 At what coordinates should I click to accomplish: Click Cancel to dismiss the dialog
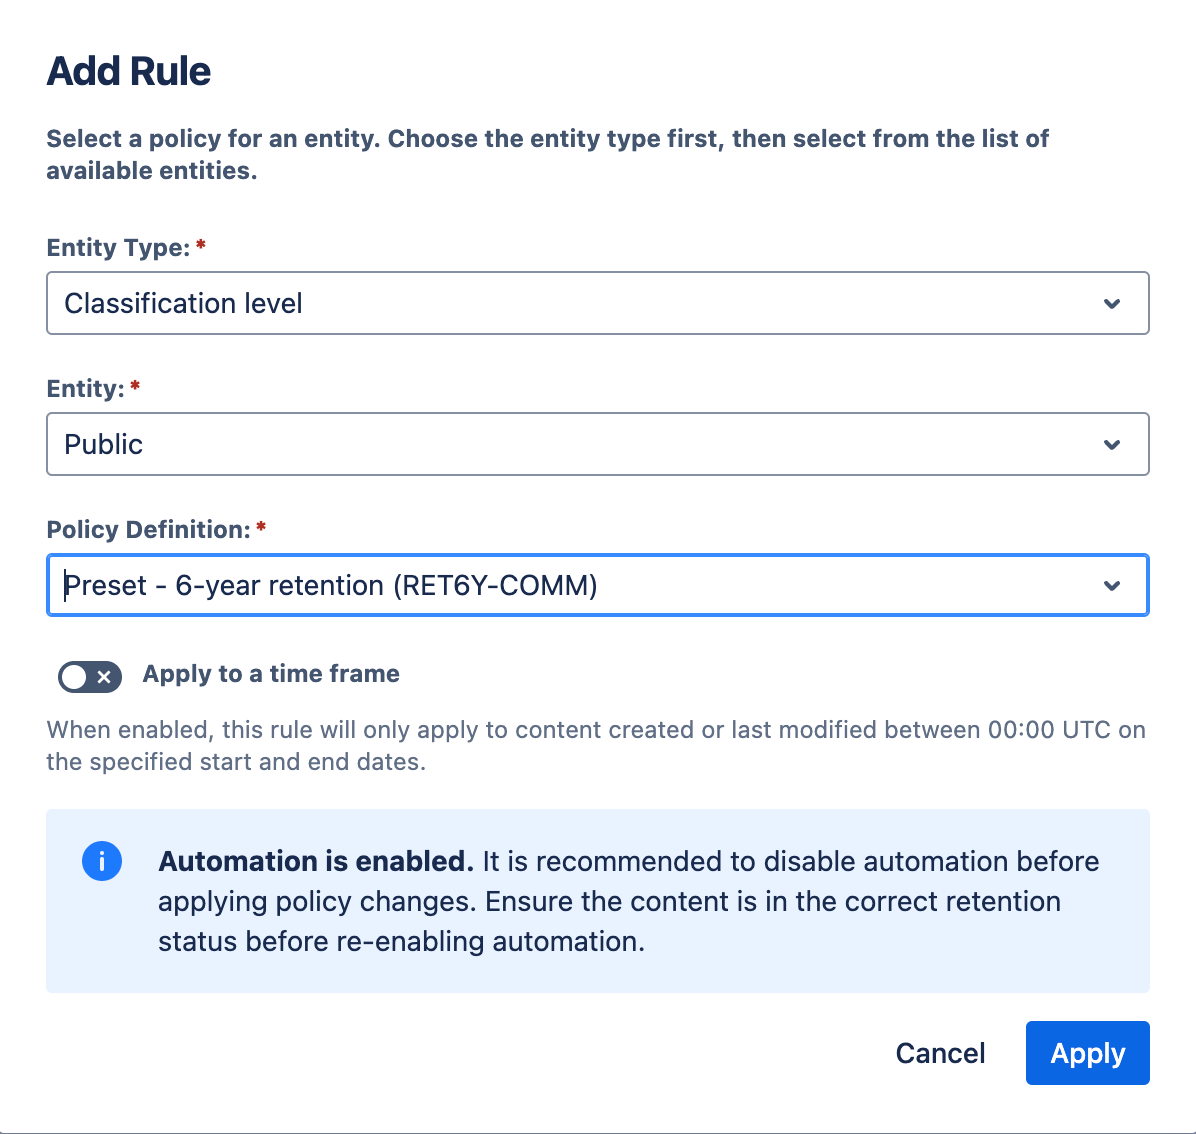coord(939,1053)
